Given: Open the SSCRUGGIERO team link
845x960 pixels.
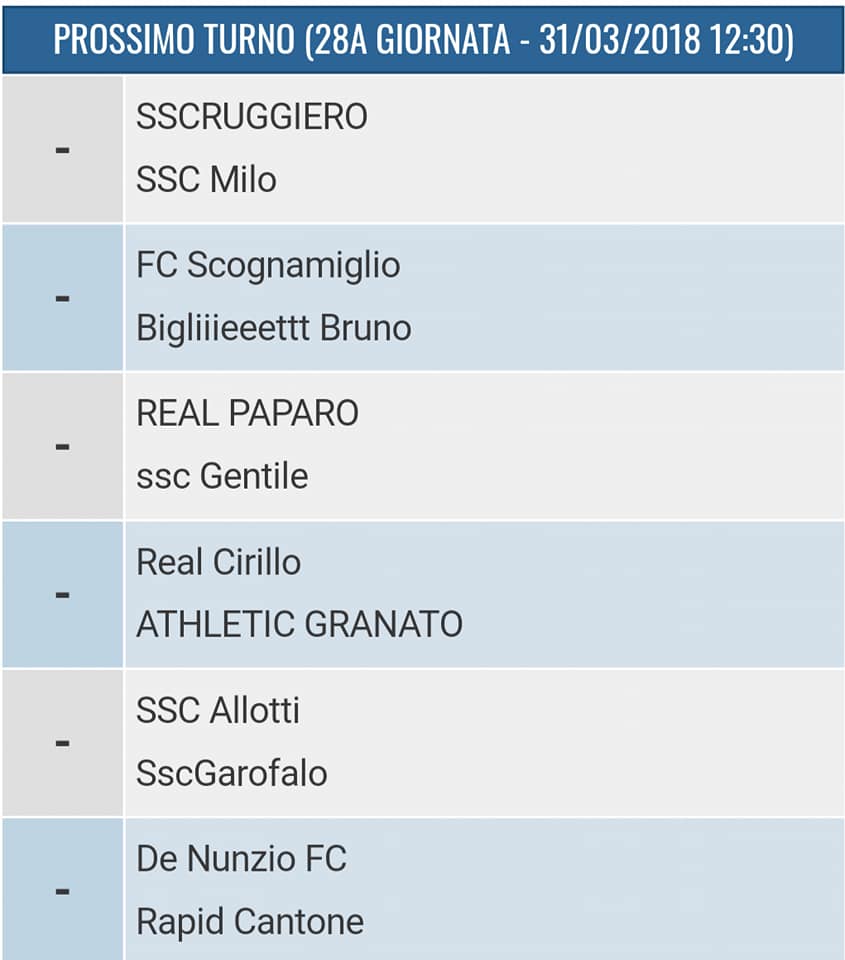Looking at the screenshot, I should click(251, 117).
